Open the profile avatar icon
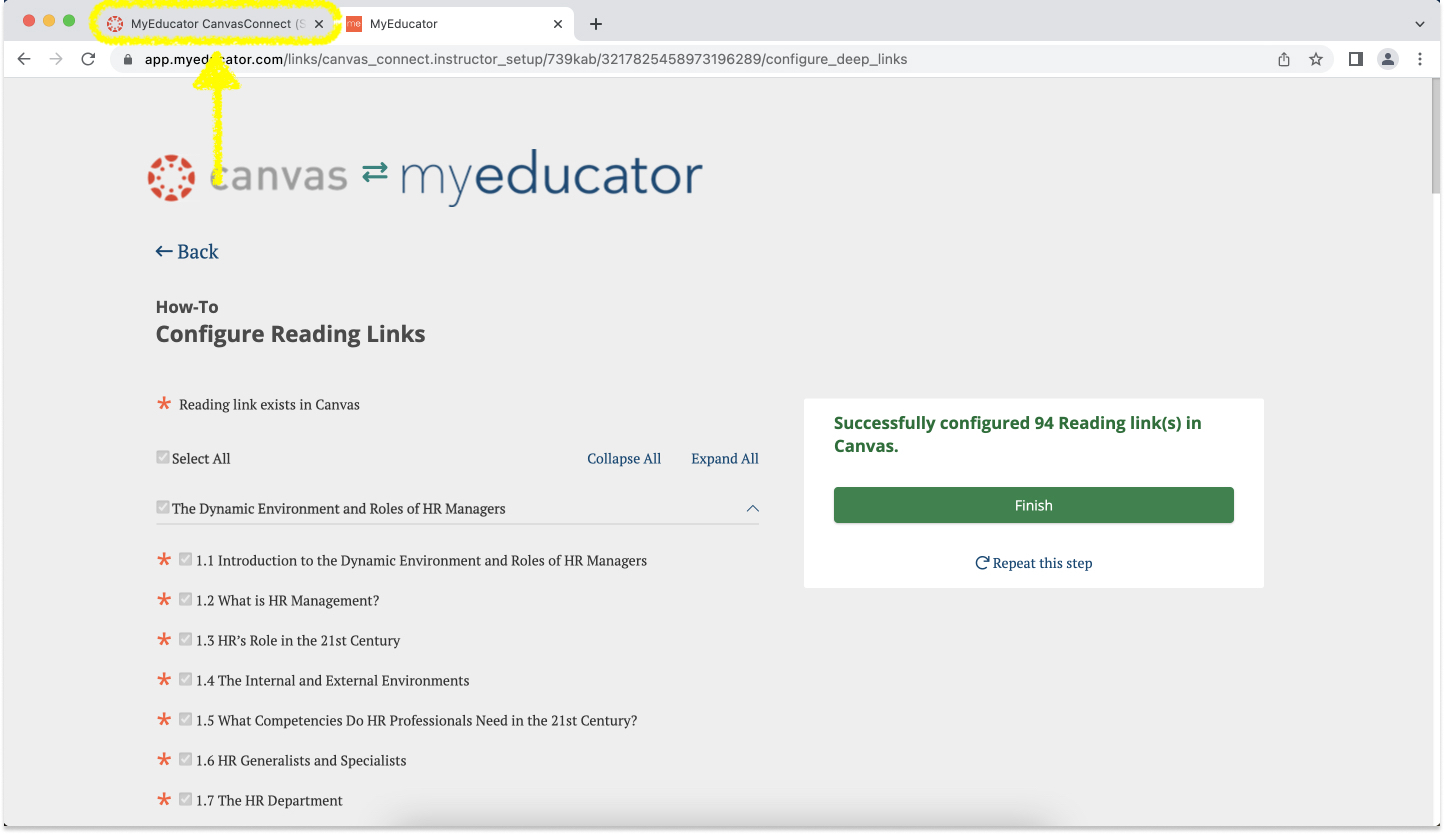1444x834 pixels. (x=1388, y=59)
